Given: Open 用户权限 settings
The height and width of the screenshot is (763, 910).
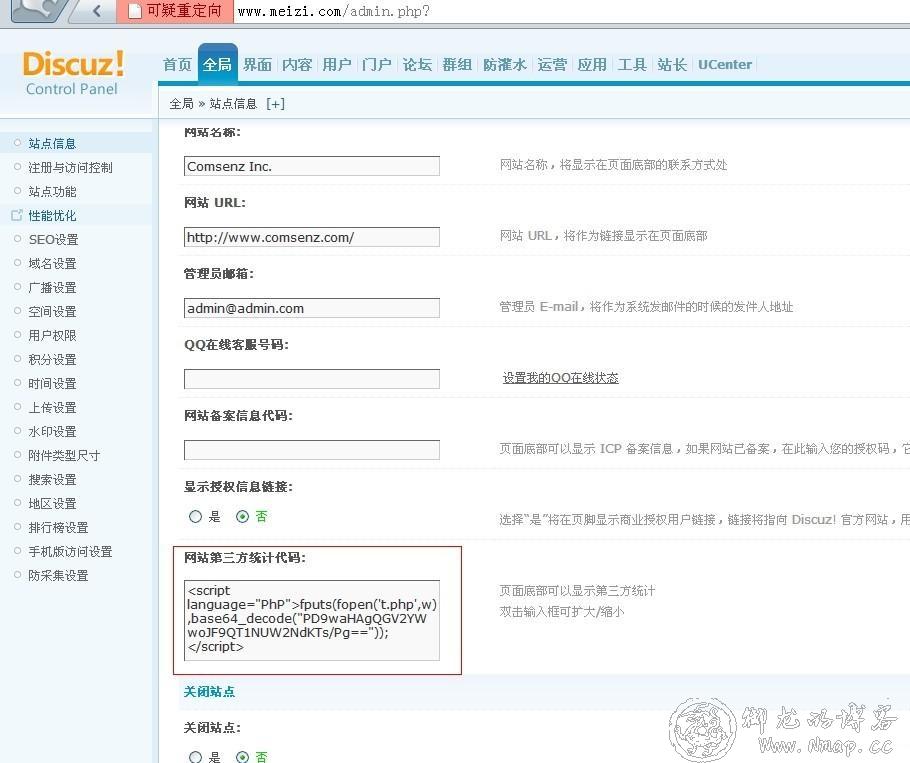Looking at the screenshot, I should tap(52, 335).
